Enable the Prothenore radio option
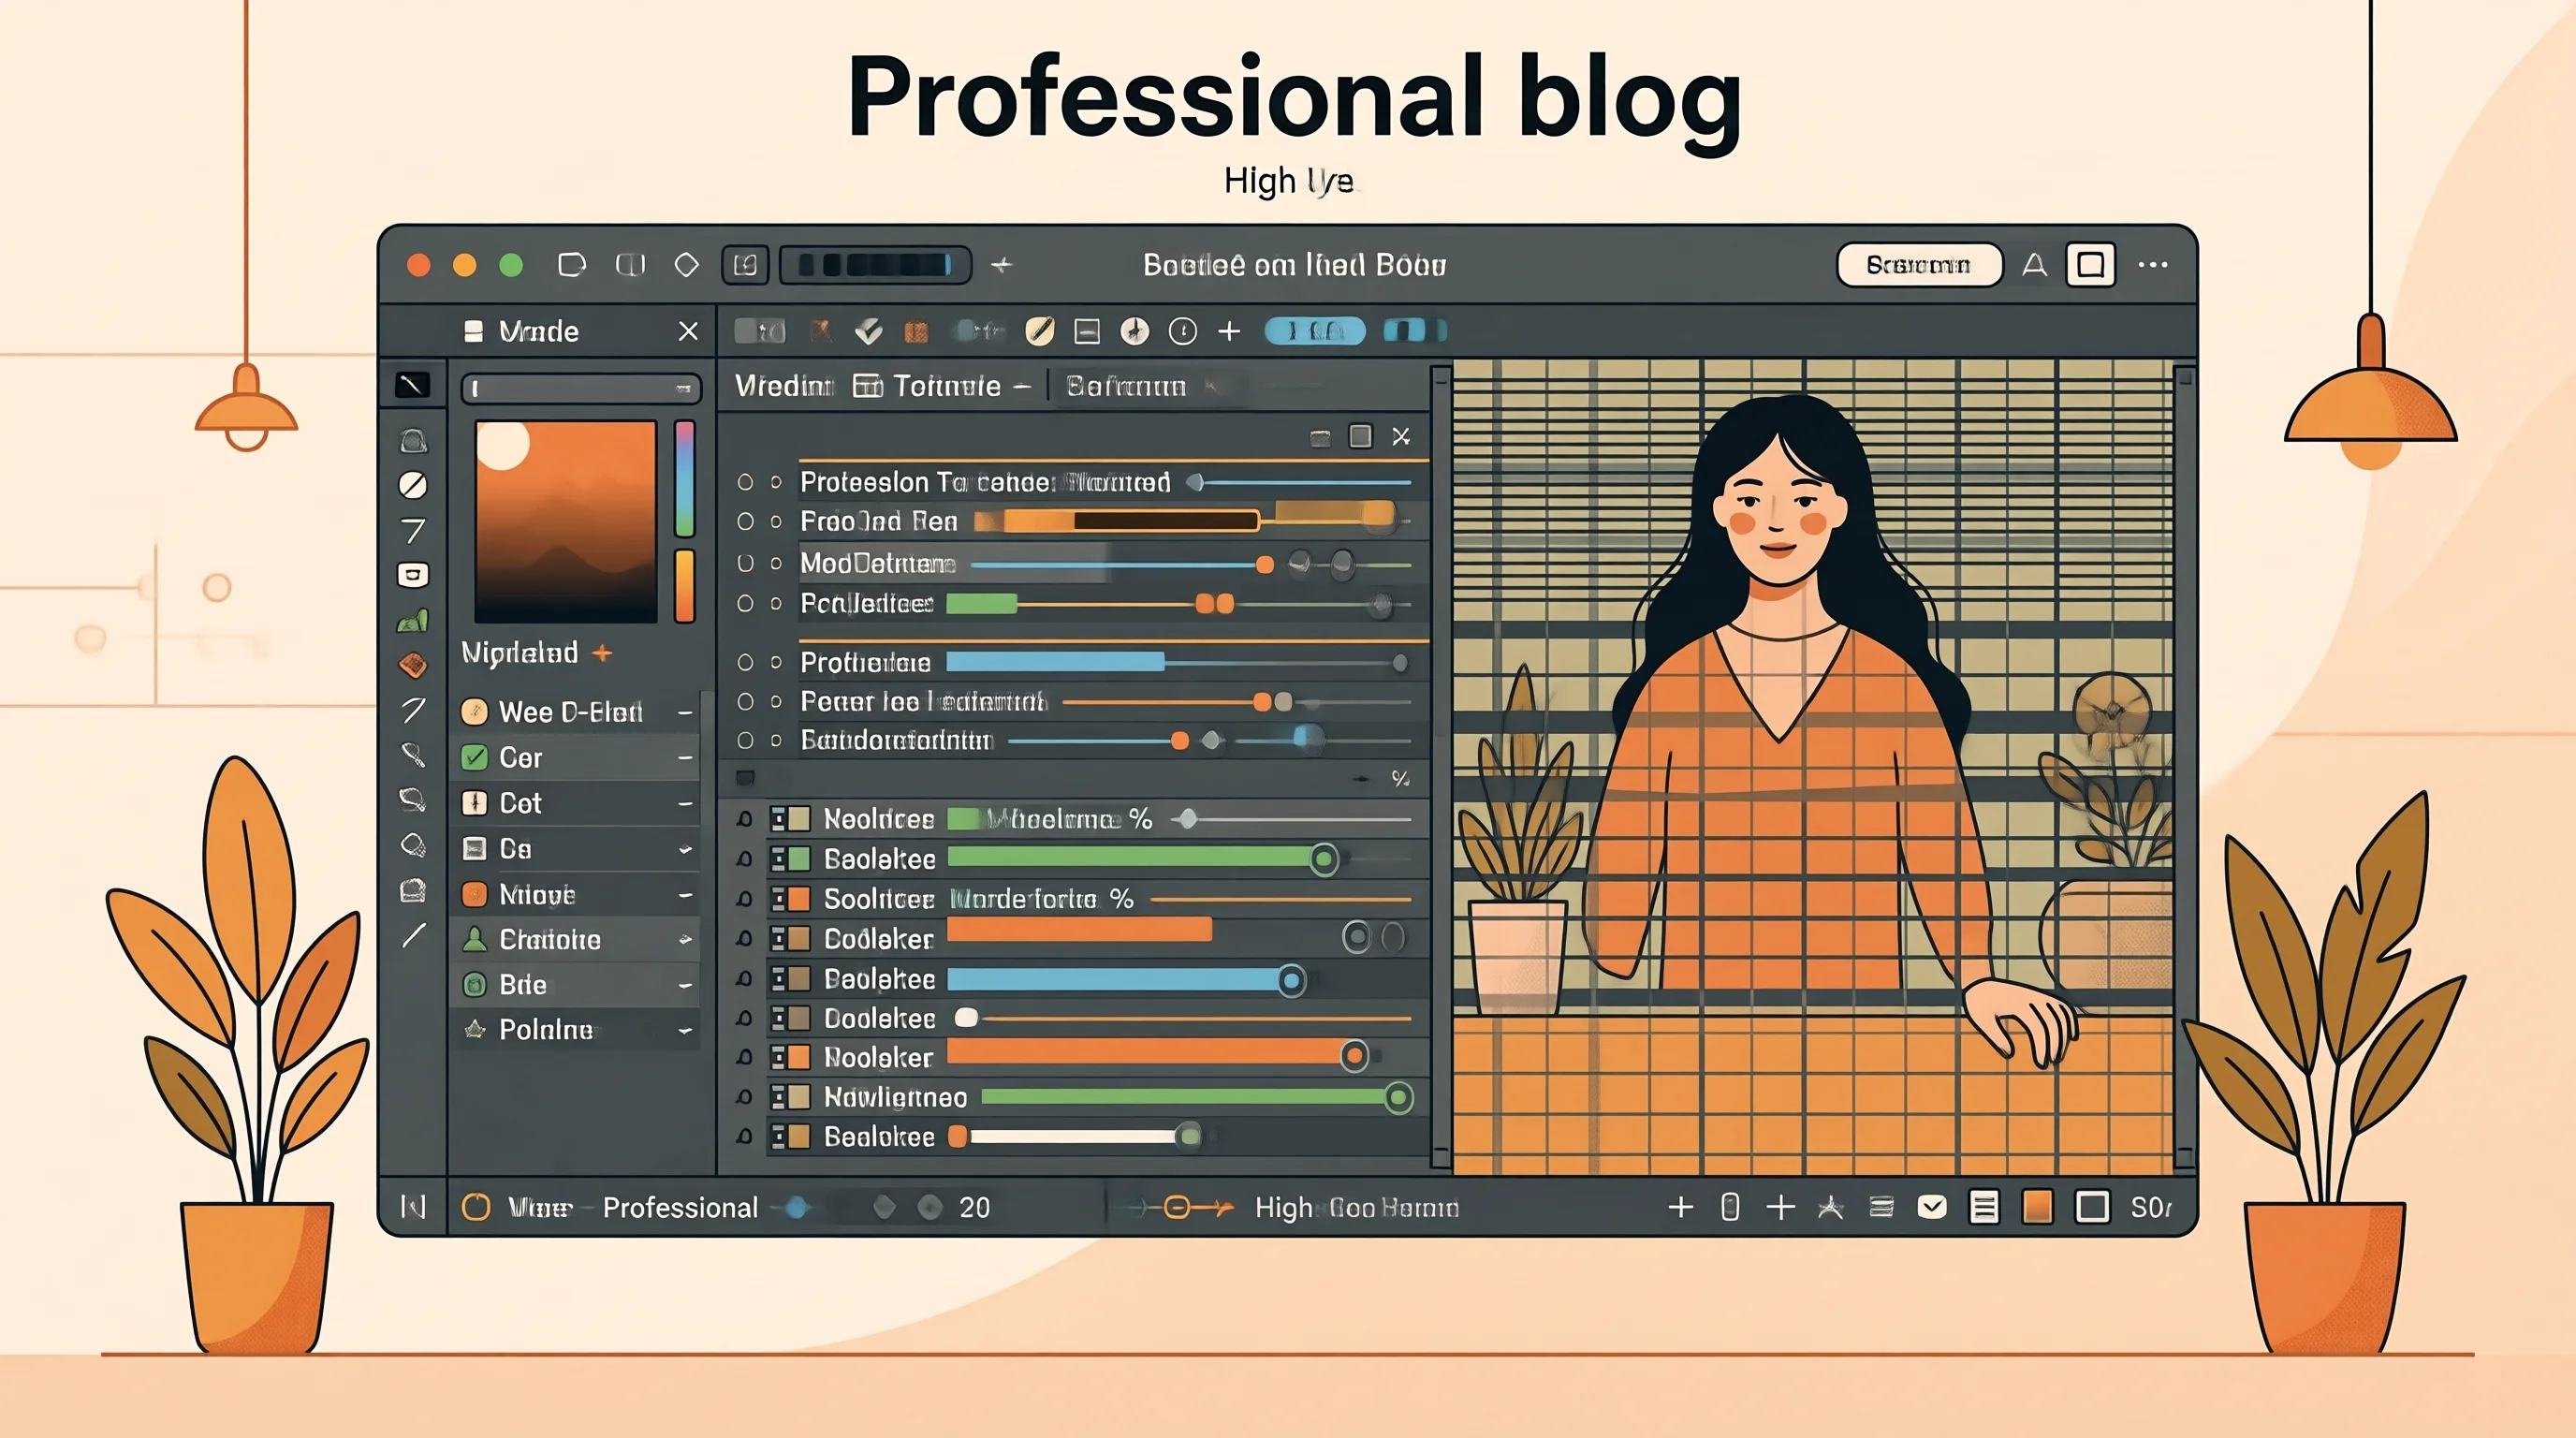 click(x=745, y=662)
